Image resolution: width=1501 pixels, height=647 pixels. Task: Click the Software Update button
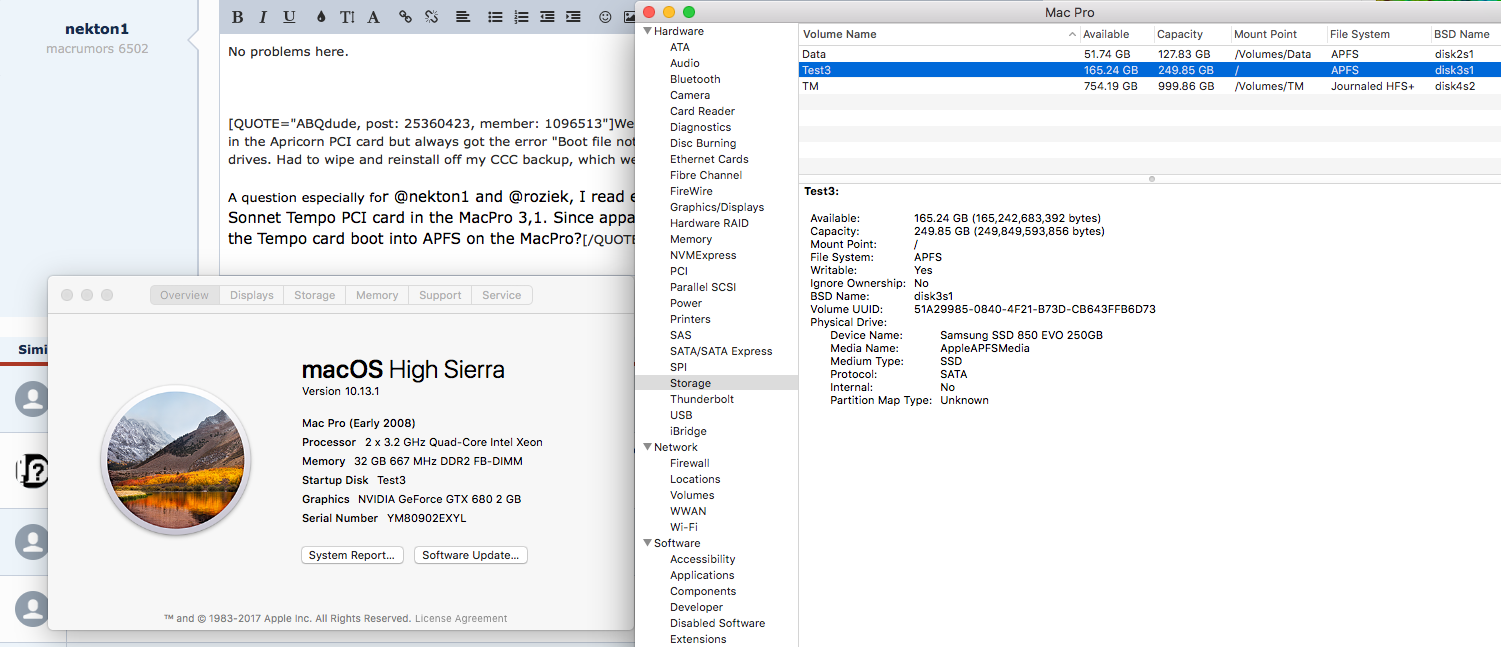(471, 555)
